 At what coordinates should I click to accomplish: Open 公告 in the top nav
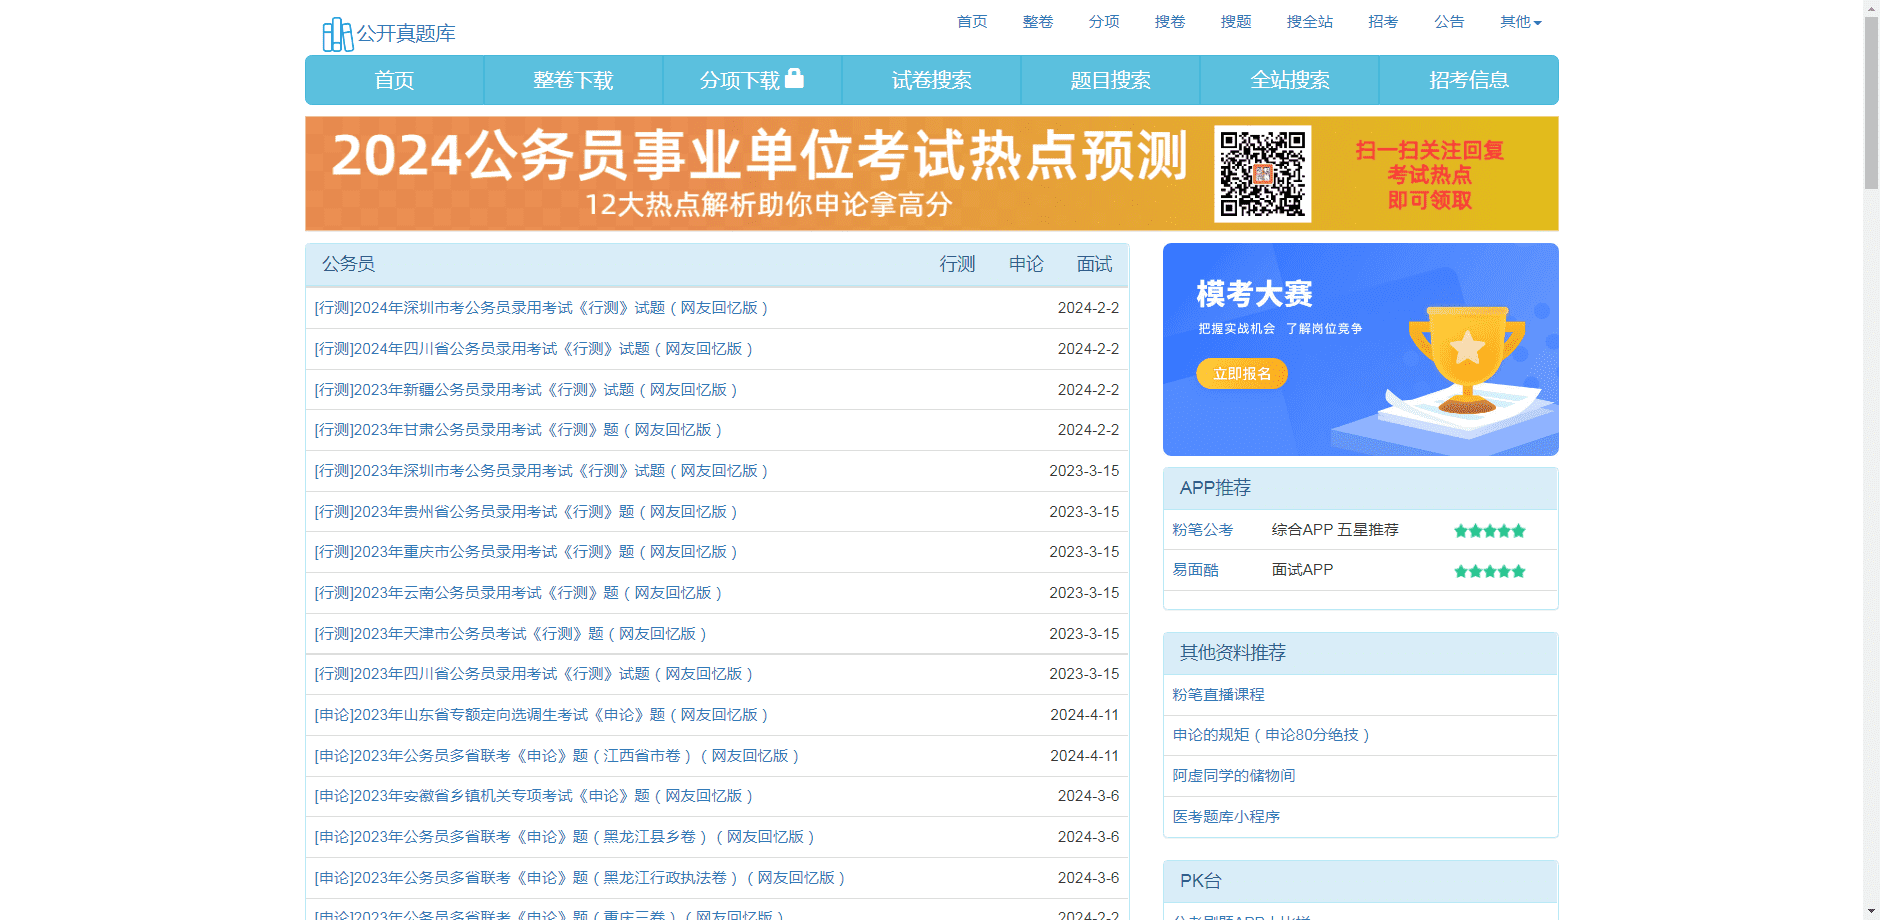[1449, 22]
